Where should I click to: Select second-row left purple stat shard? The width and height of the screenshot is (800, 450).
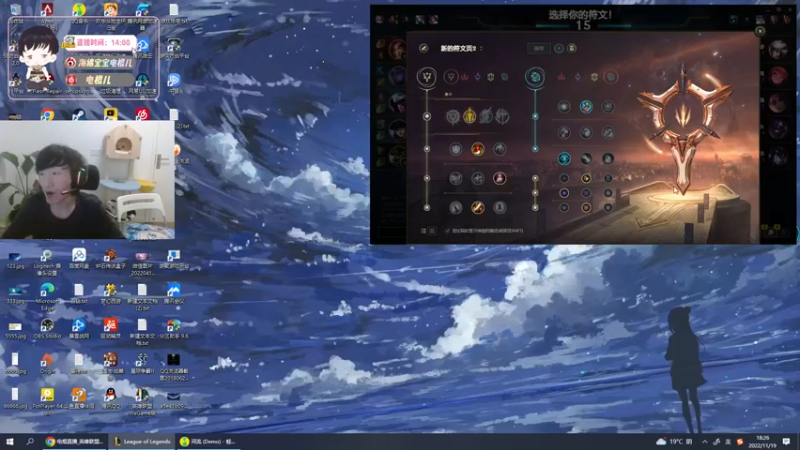pyautogui.click(x=564, y=193)
